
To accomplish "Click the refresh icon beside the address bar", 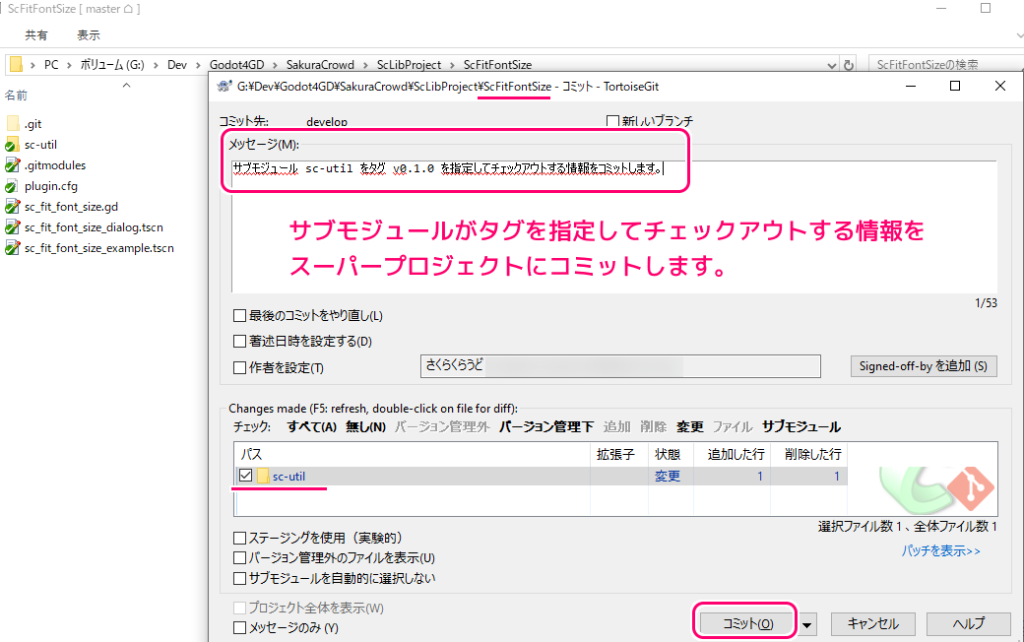I will (x=849, y=65).
